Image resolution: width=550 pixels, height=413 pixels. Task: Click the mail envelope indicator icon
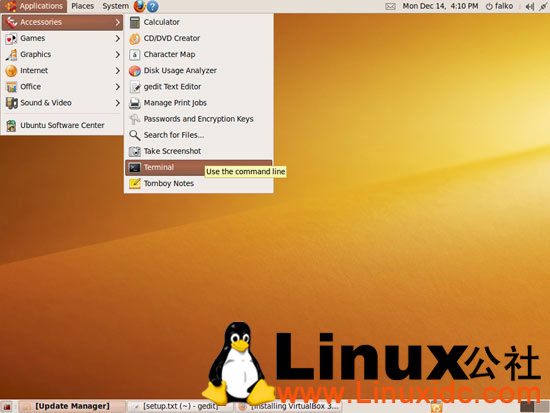pos(390,6)
